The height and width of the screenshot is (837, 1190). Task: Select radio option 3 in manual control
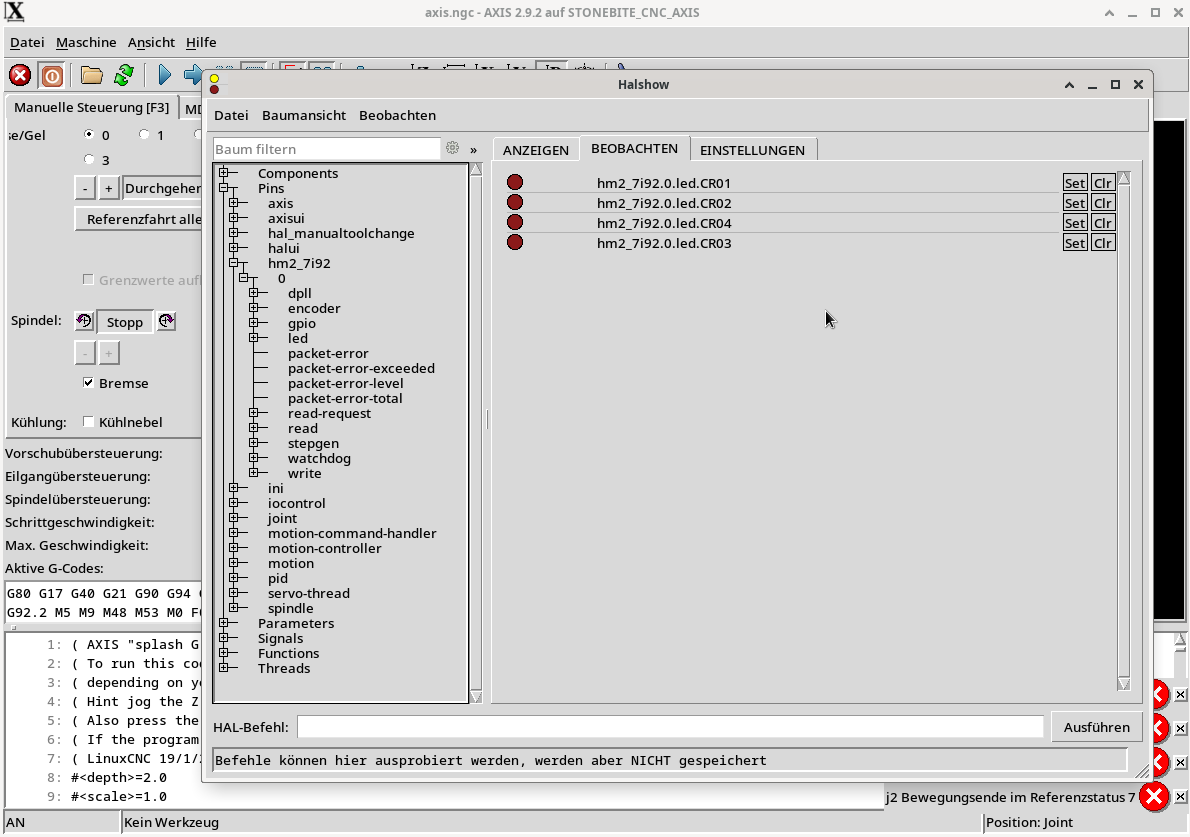pos(89,159)
